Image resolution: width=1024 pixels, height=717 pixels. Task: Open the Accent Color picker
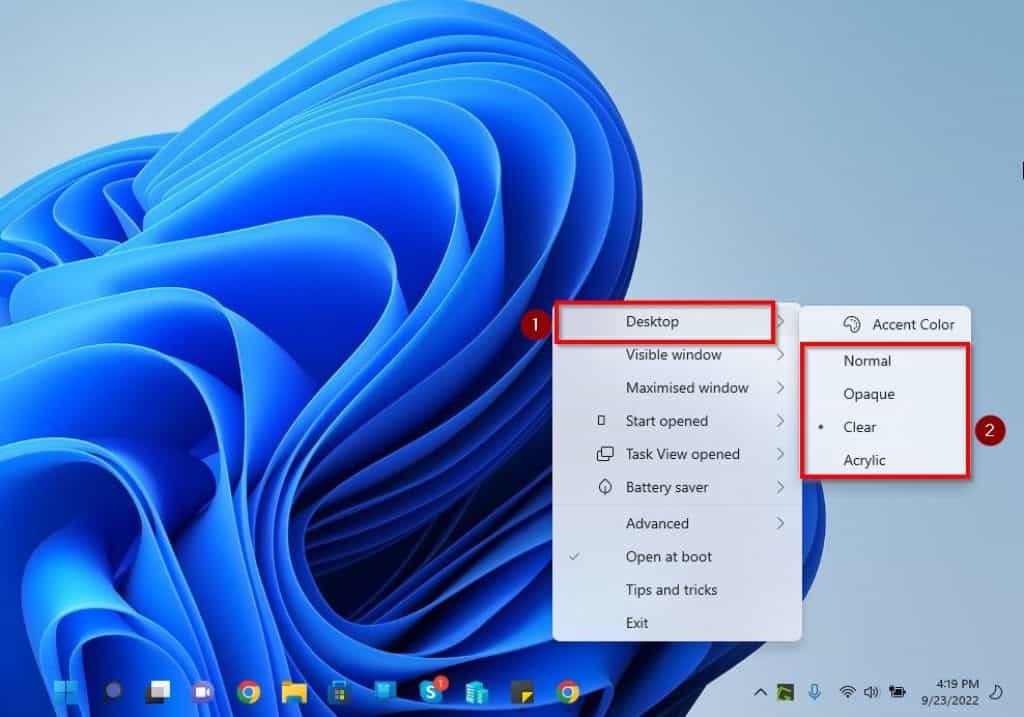coord(886,325)
